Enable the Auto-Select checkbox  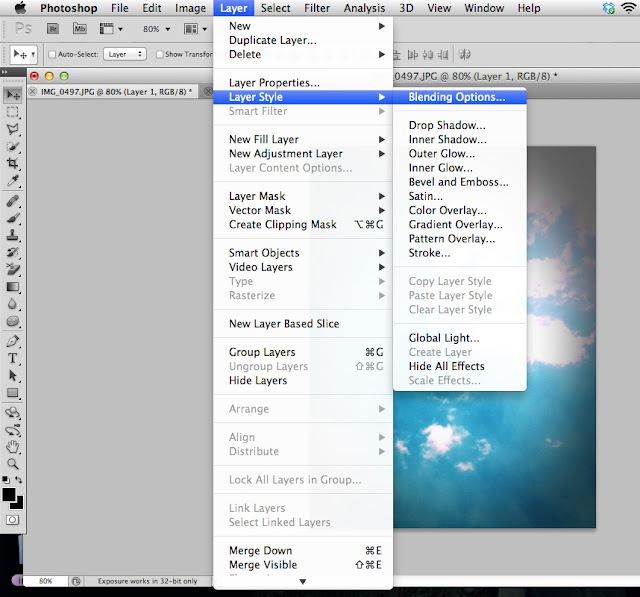point(52,54)
